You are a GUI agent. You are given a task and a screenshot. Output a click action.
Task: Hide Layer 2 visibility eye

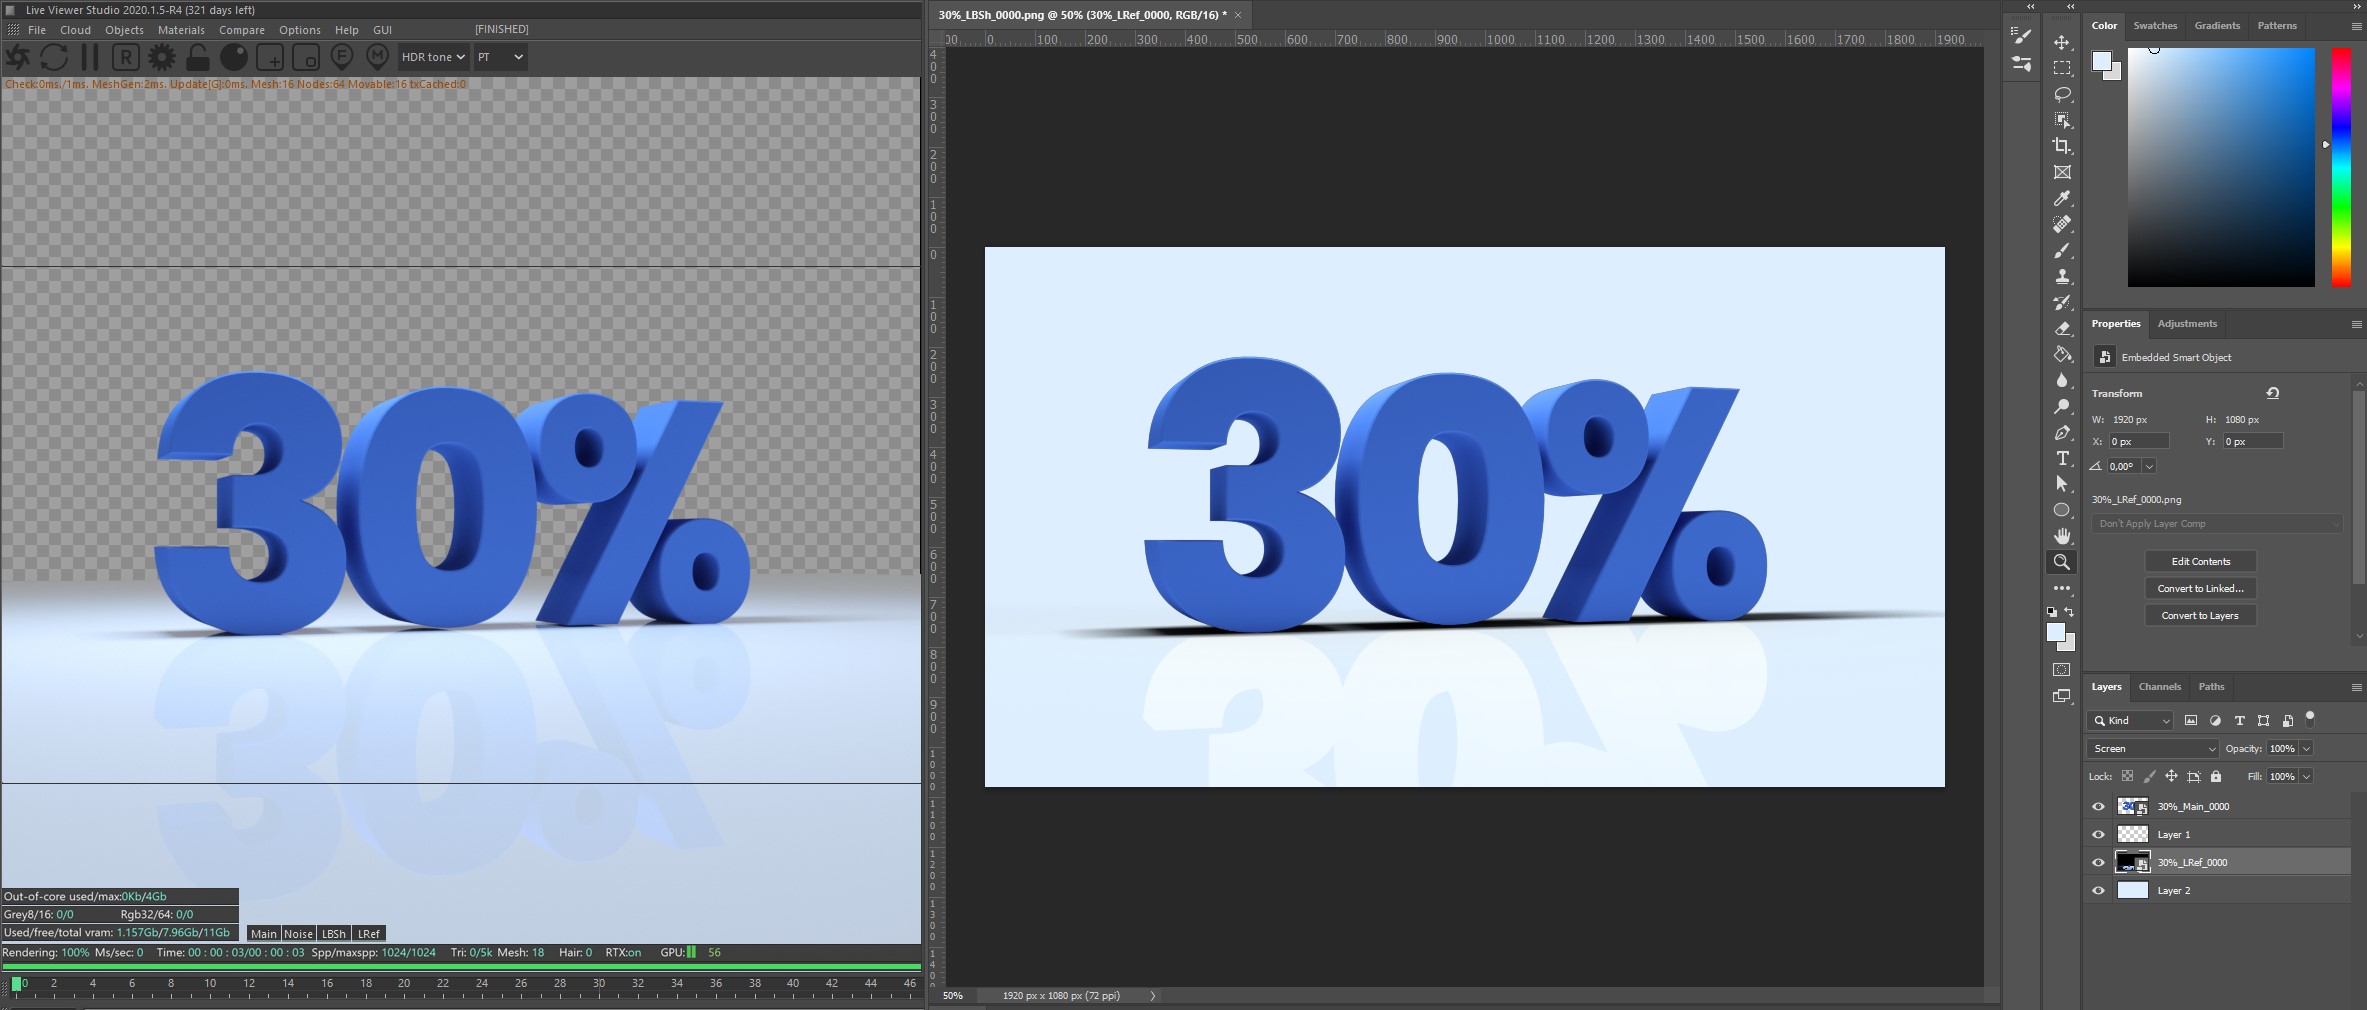(2099, 890)
